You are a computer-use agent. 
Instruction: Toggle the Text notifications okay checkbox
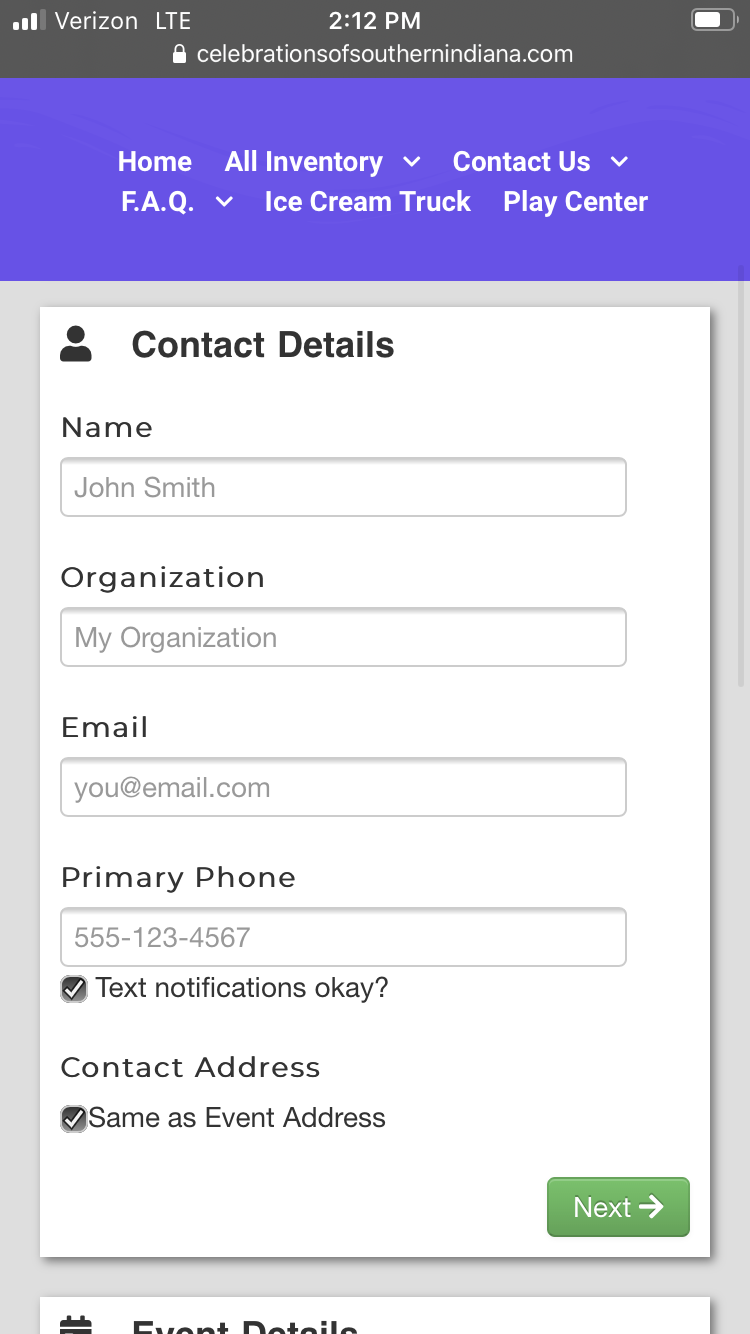(74, 989)
